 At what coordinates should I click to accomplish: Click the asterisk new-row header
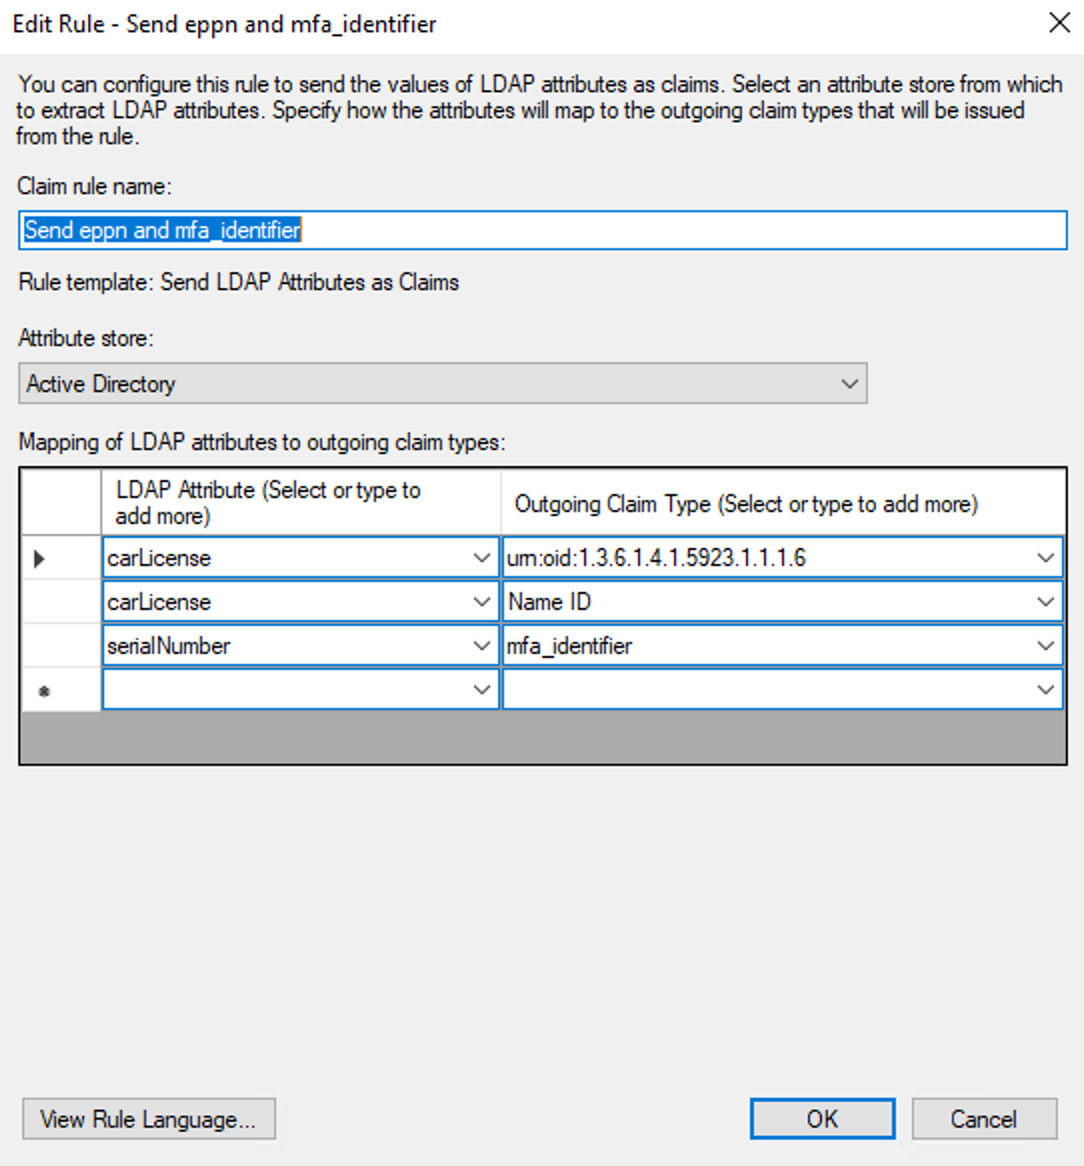60,690
